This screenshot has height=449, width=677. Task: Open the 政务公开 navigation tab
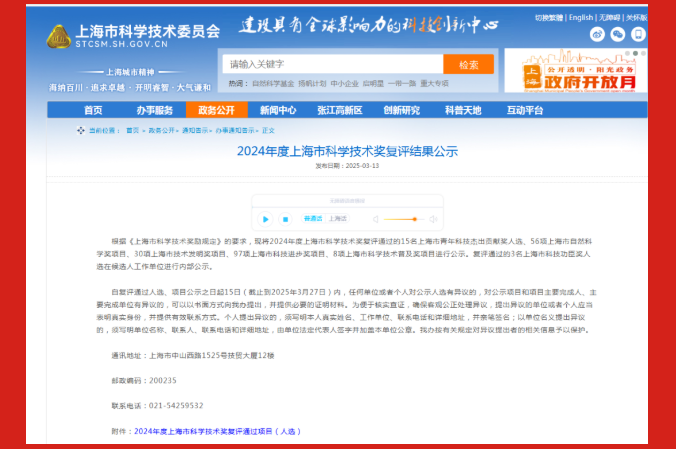[x=216, y=110]
